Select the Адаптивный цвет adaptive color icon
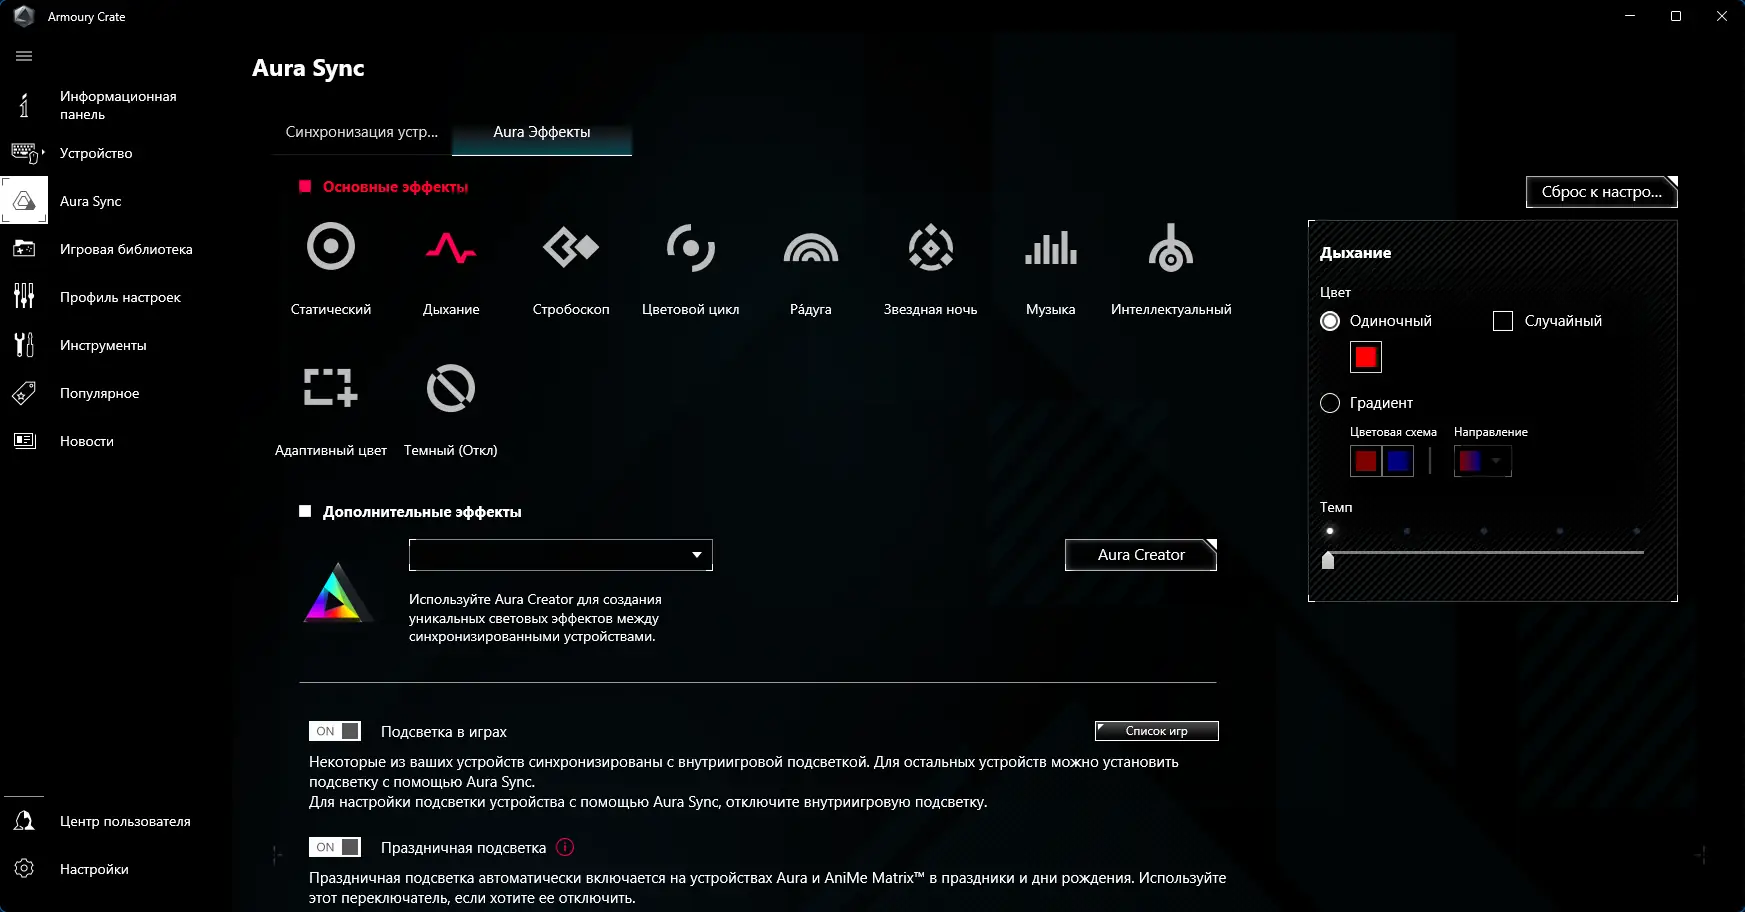 (331, 388)
